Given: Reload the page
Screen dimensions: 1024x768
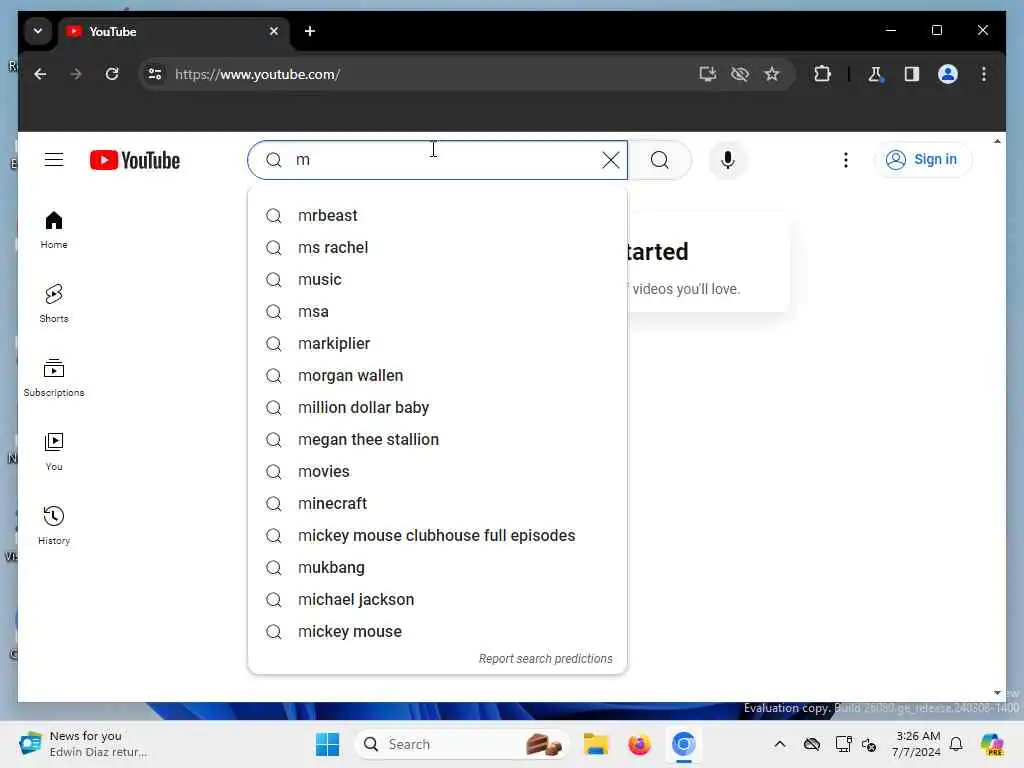Looking at the screenshot, I should pos(112,74).
